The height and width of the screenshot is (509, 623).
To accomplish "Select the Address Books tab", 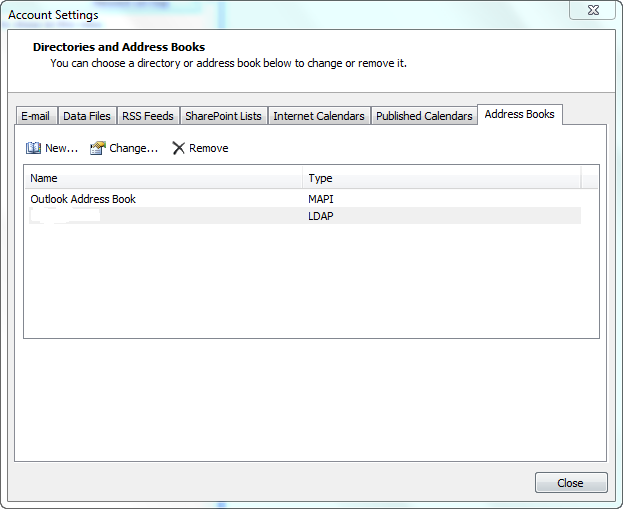I will pos(519,115).
